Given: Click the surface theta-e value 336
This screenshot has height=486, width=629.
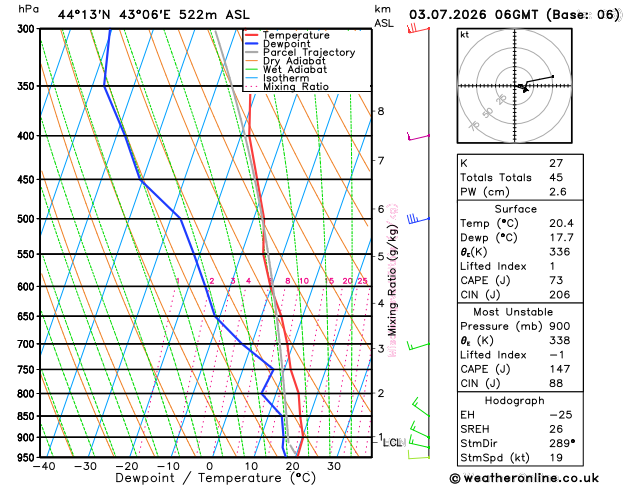Looking at the screenshot, I should pyautogui.click(x=560, y=251).
